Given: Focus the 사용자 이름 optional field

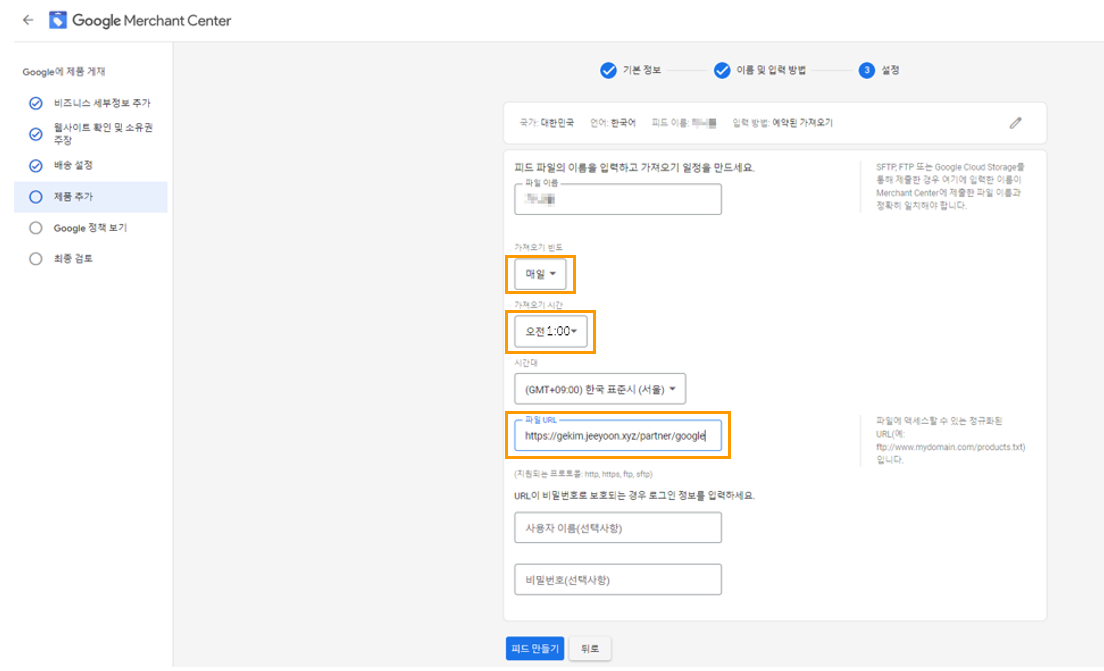Looking at the screenshot, I should click(x=617, y=527).
